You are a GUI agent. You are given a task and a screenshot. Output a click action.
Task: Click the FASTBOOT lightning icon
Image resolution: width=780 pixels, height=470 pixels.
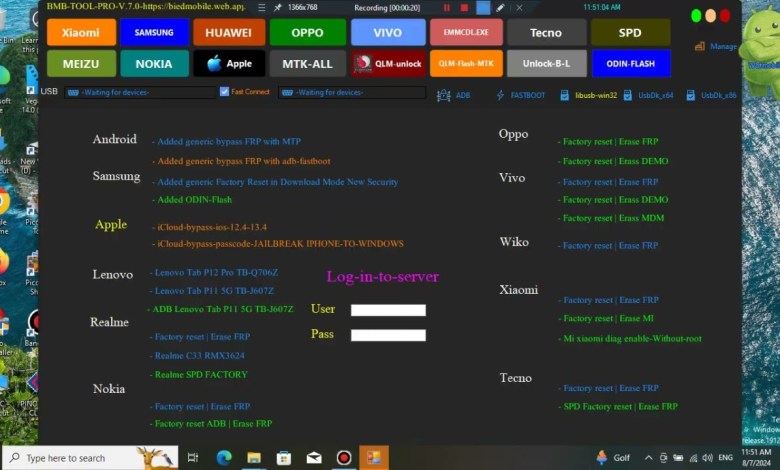point(500,95)
